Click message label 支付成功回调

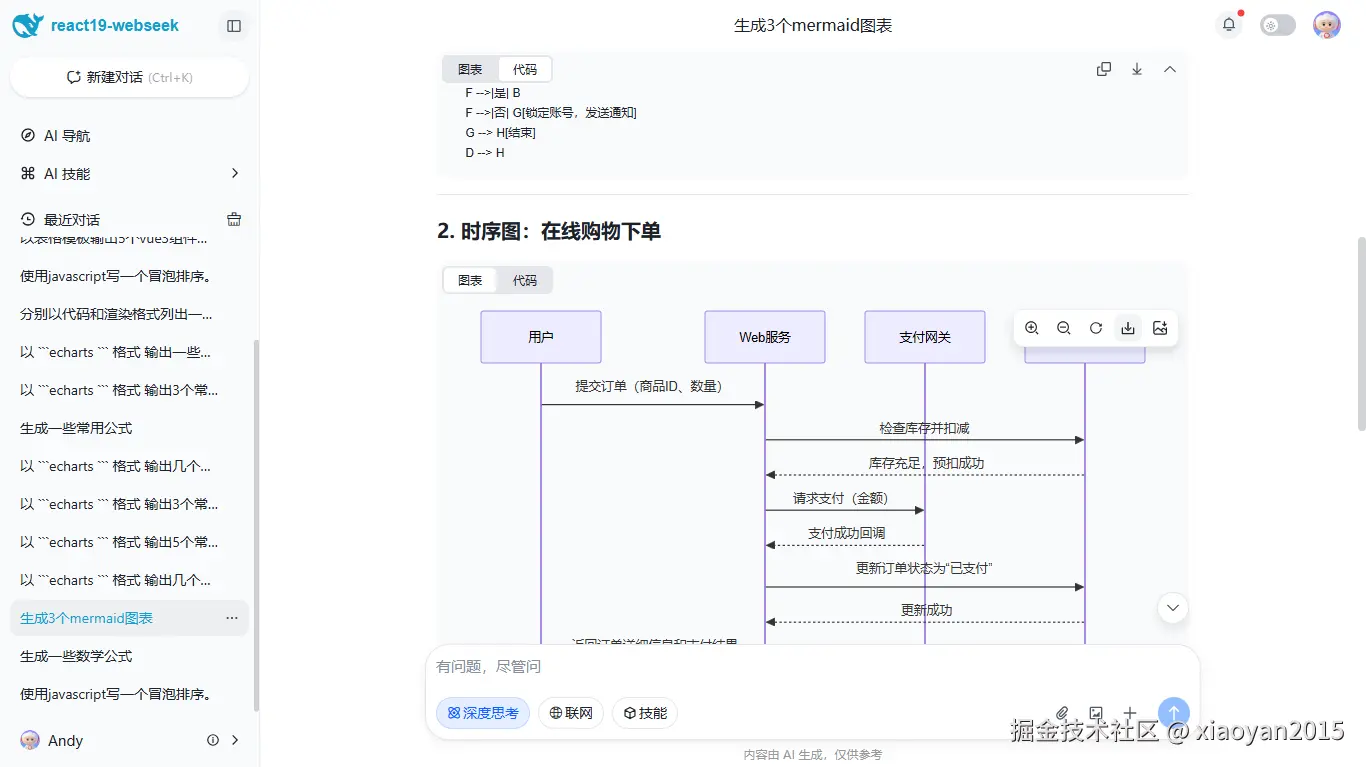846,533
